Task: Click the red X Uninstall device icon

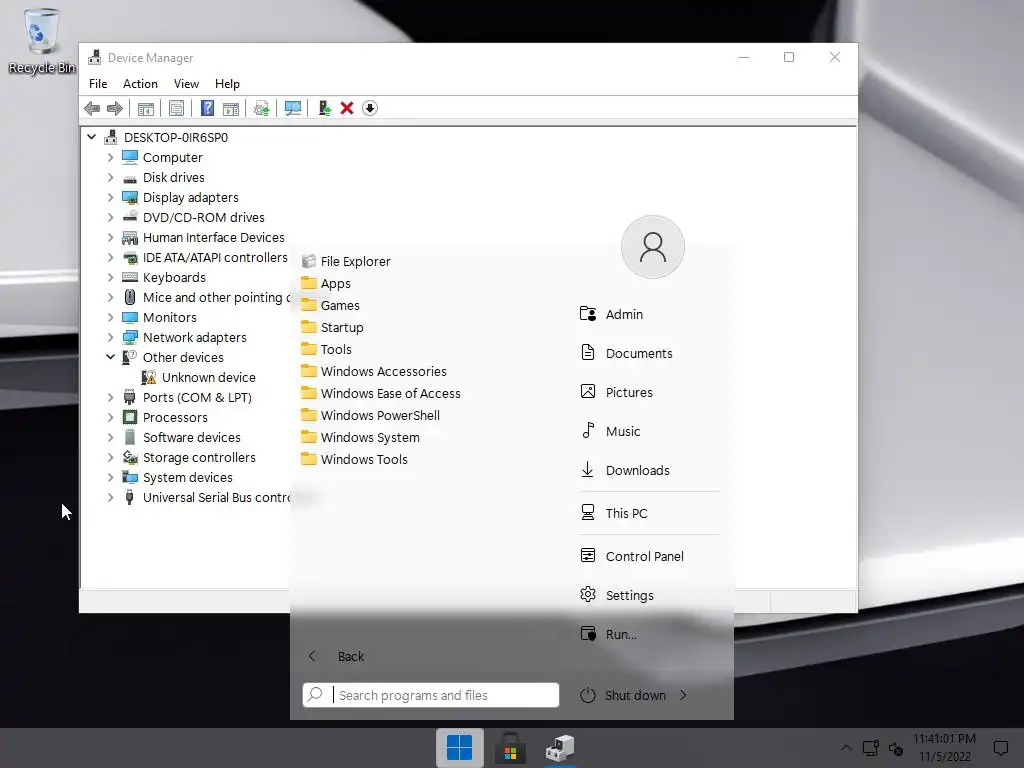Action: click(x=347, y=108)
